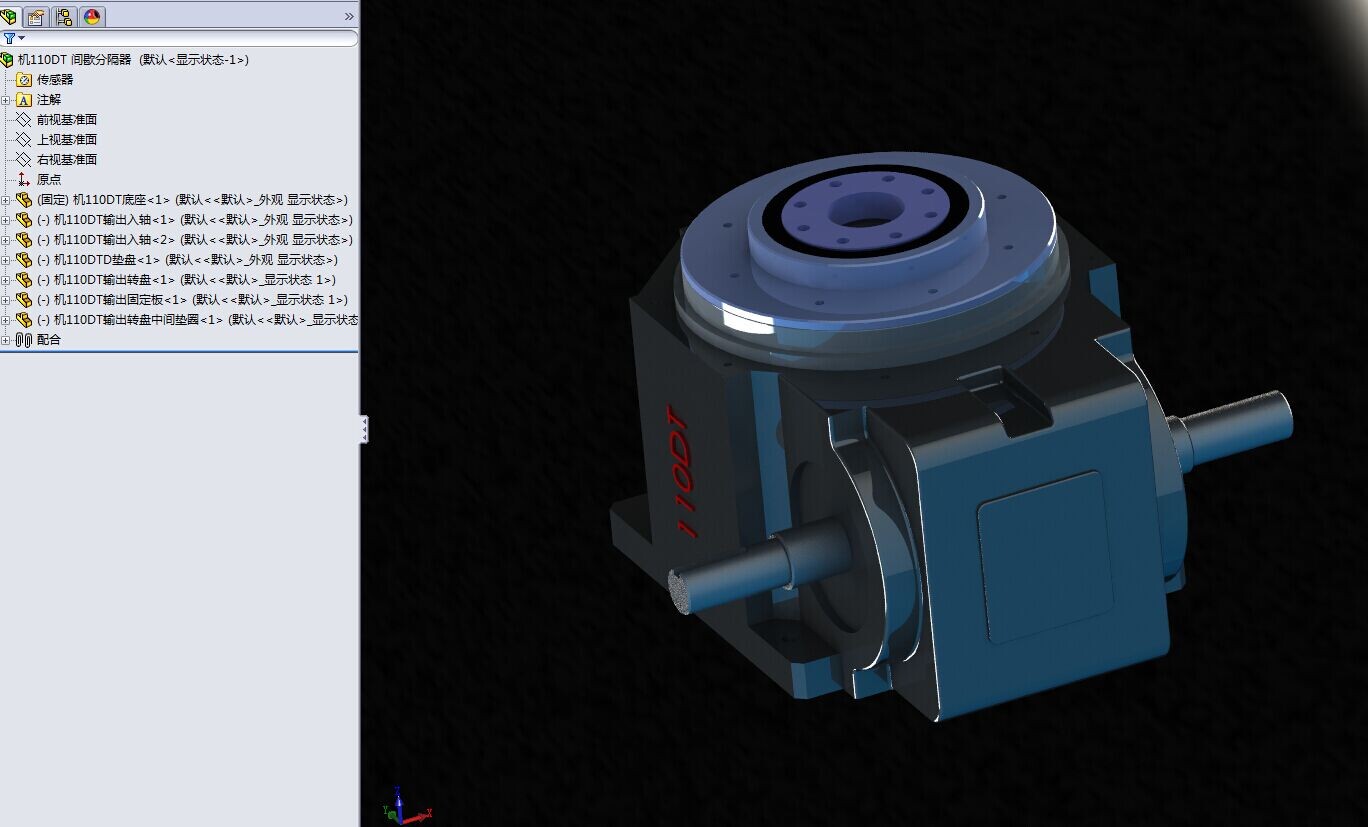Image resolution: width=1368 pixels, height=827 pixels.
Task: Click the 机110DT输出转盘中间垫圈<1> part icon
Action: [x=25, y=320]
